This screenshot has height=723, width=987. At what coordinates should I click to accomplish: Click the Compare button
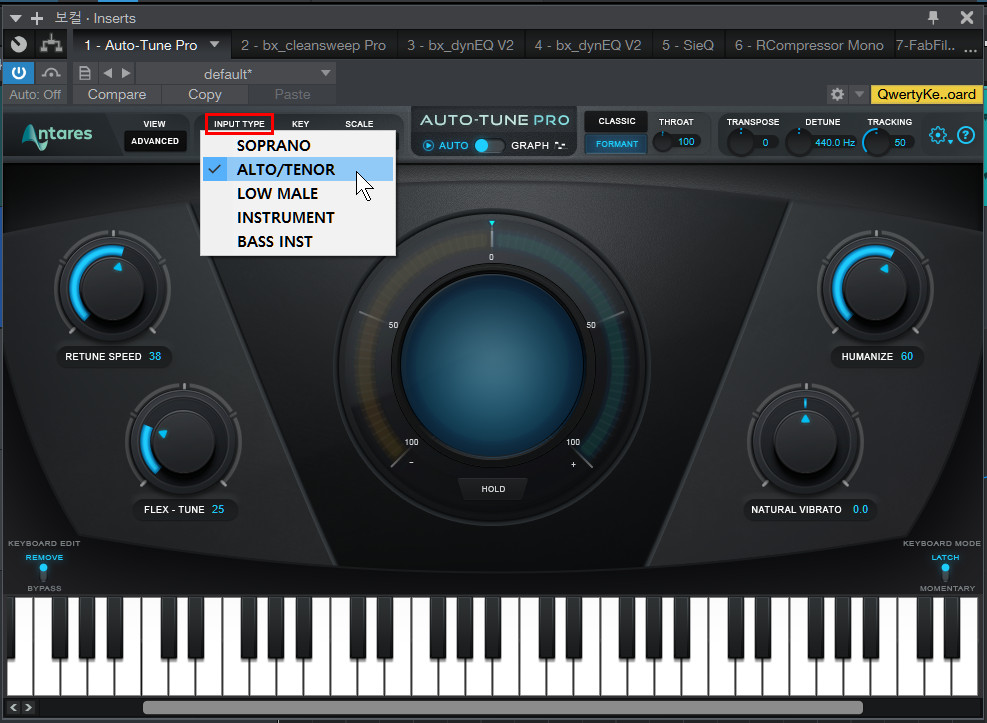click(x=116, y=94)
